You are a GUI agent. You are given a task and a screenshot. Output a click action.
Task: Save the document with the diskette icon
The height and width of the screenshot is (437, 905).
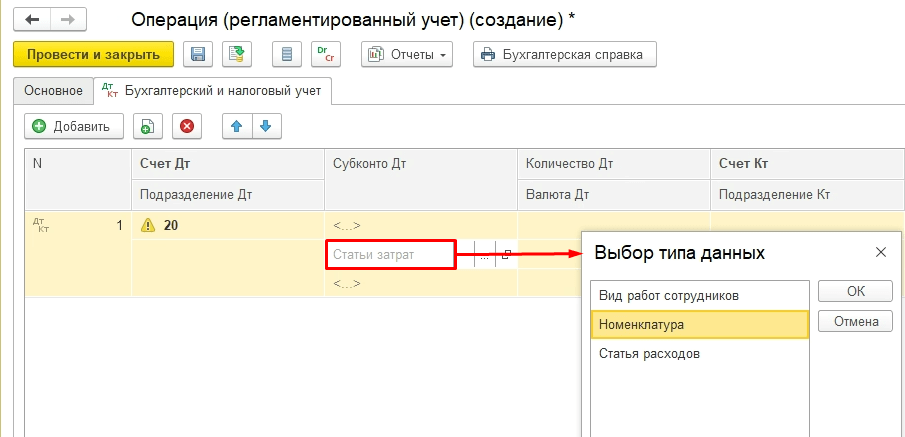[197, 55]
